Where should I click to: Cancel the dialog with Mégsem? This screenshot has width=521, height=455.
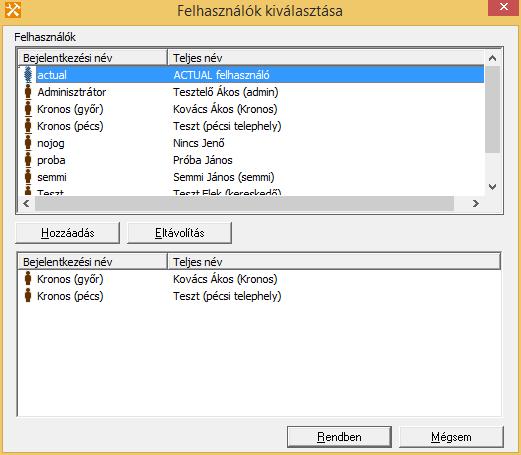pyautogui.click(x=451, y=437)
